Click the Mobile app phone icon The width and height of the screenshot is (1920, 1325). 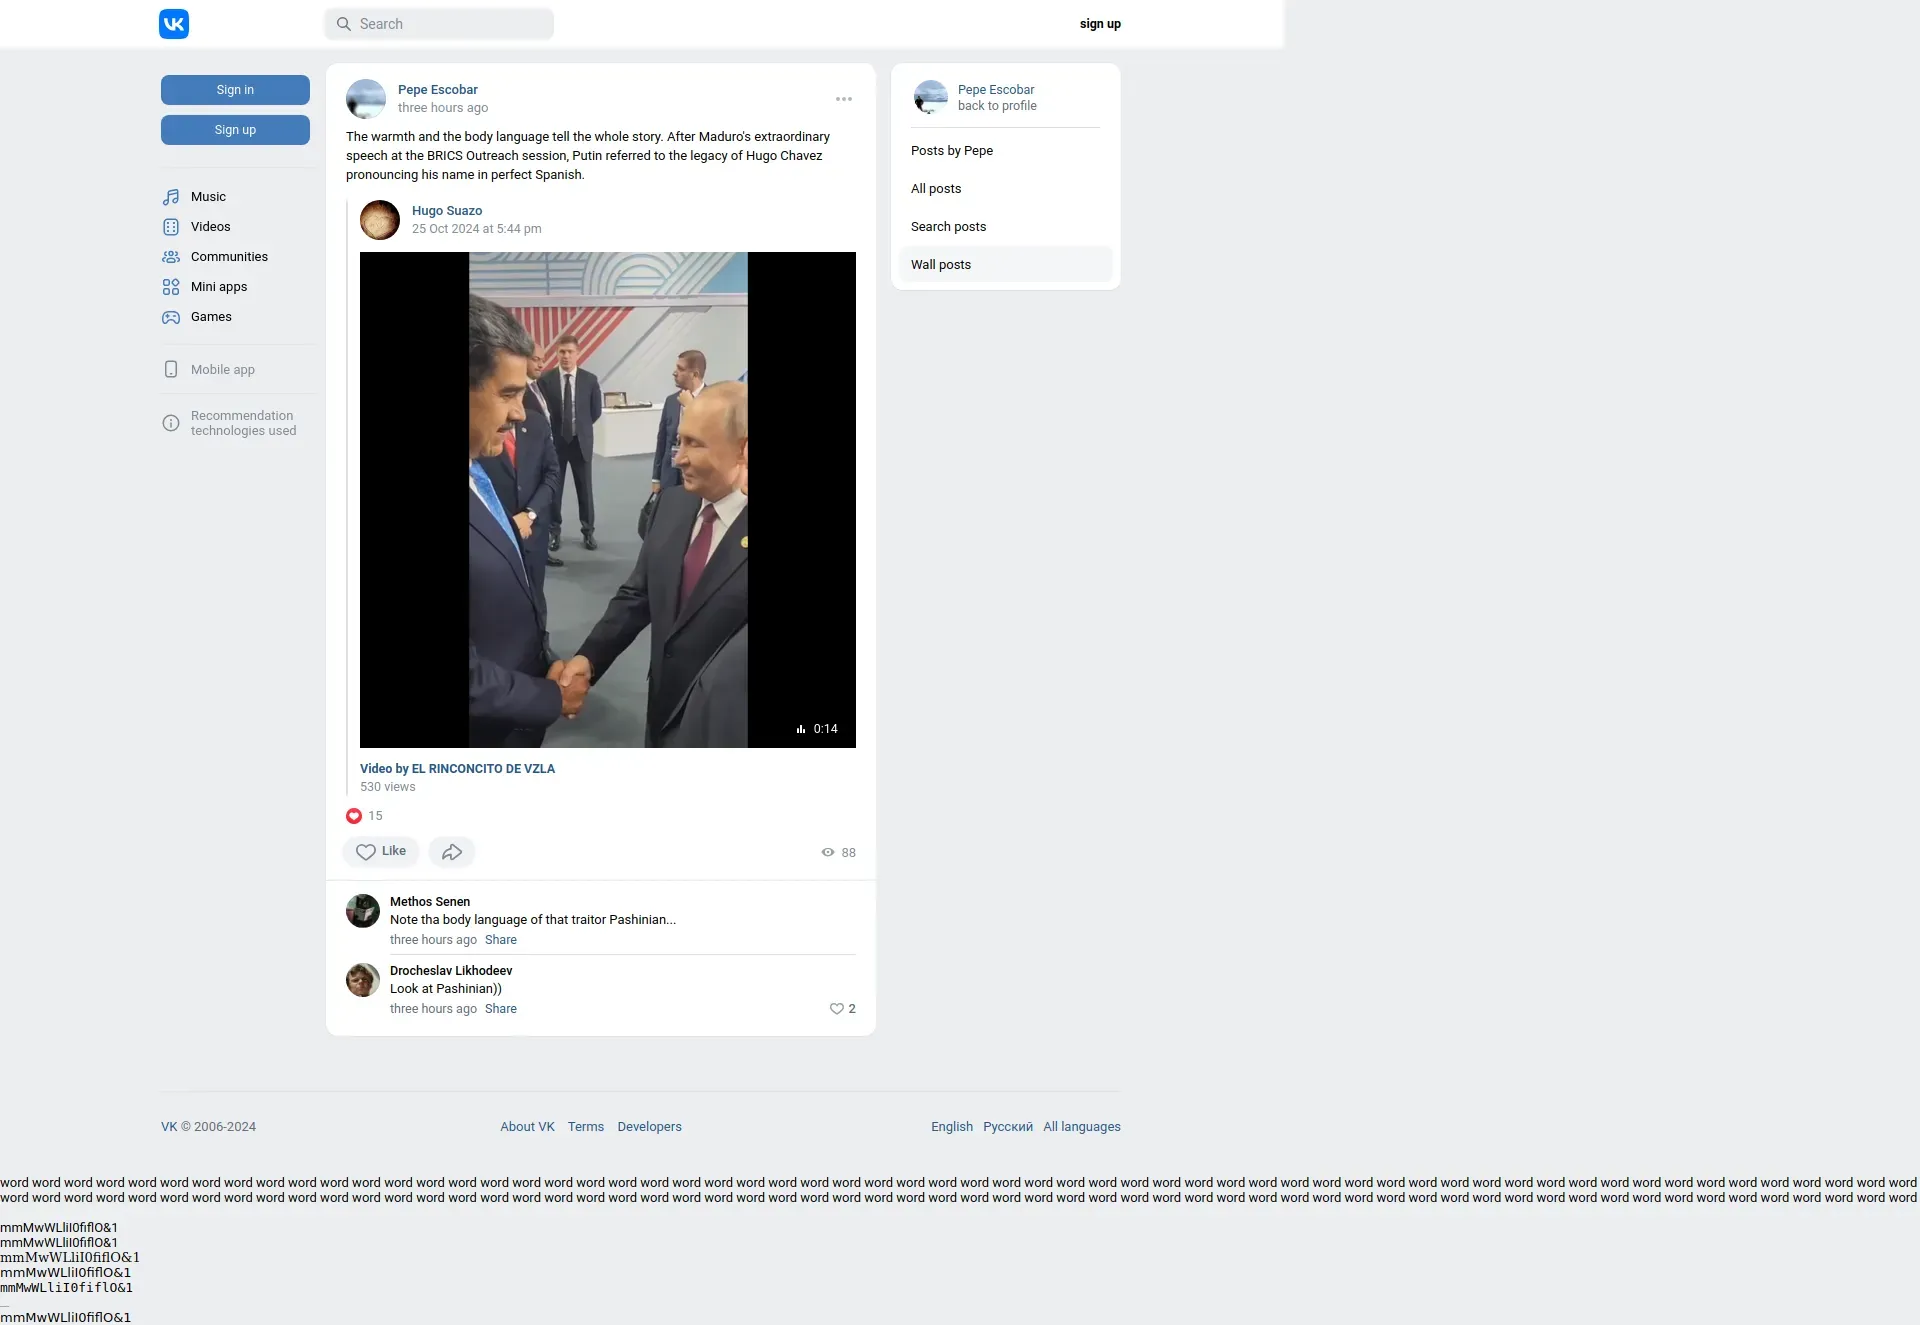click(171, 369)
